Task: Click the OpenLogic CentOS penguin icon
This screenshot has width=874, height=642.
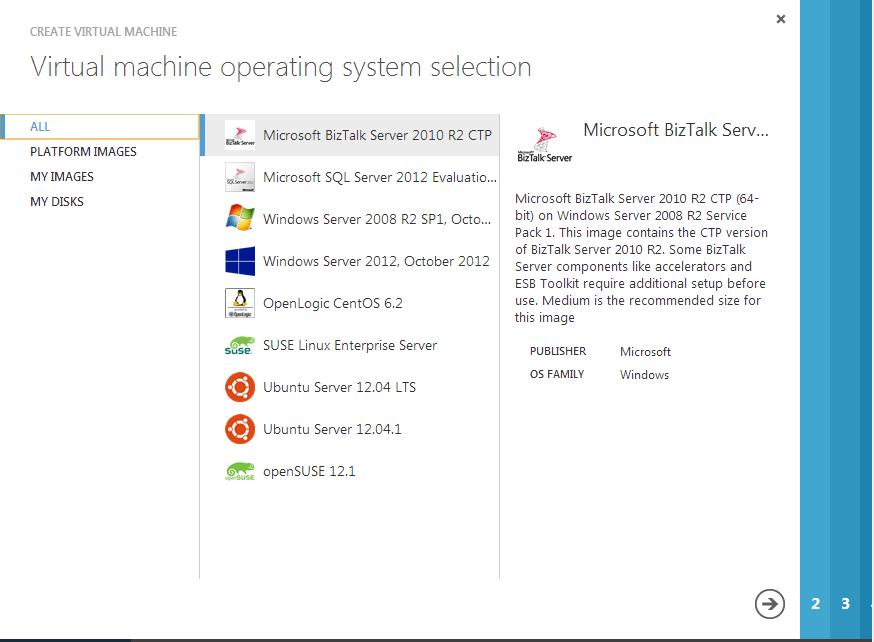Action: click(240, 303)
